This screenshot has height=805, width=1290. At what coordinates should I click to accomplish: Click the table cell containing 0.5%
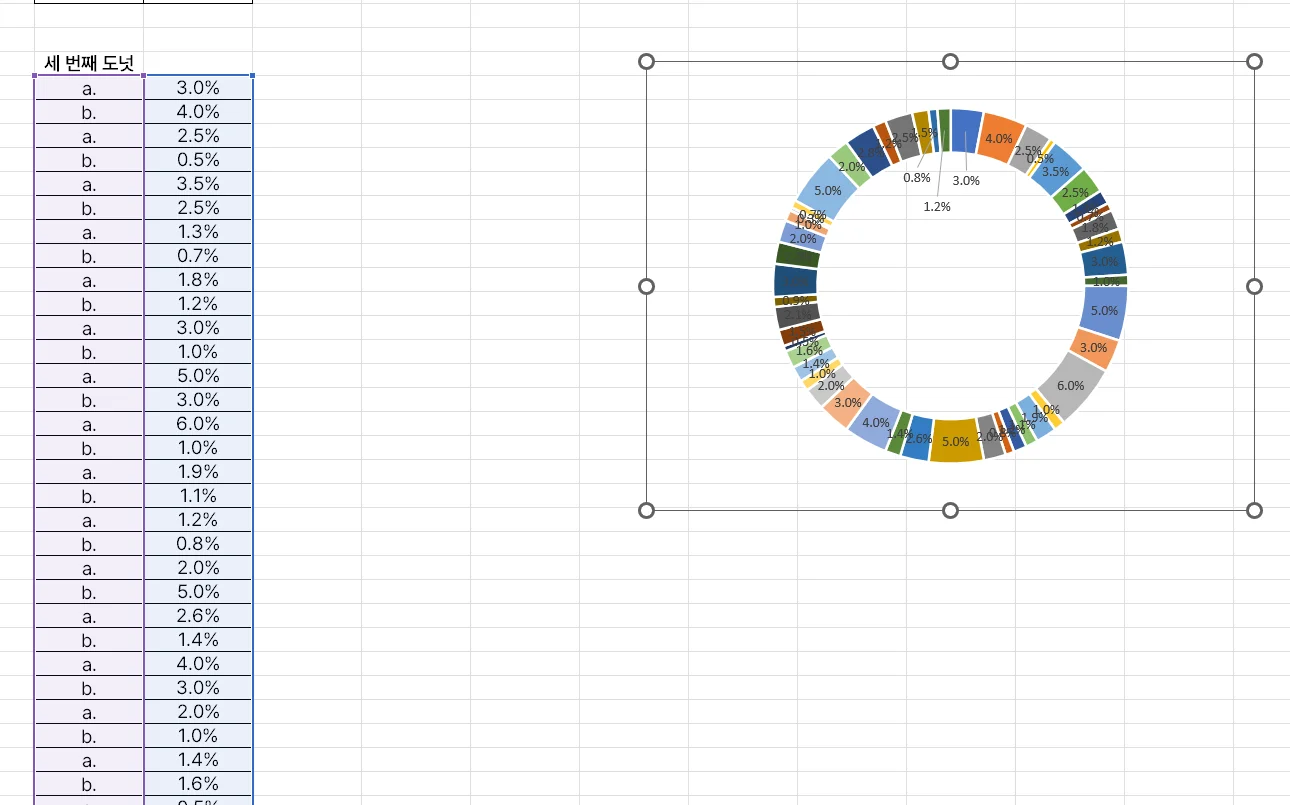pos(198,160)
